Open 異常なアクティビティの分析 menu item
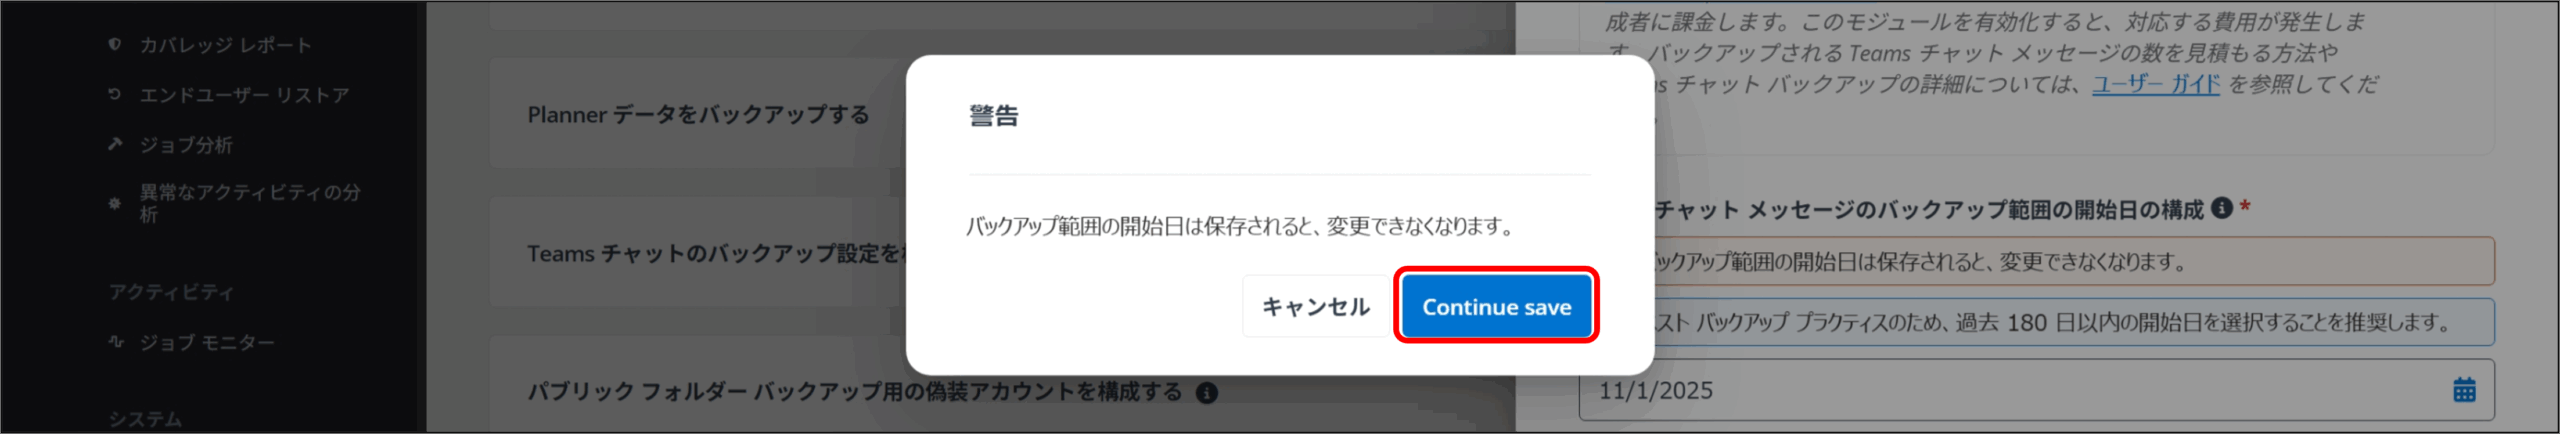Image resolution: width=2560 pixels, height=434 pixels. pyautogui.click(x=250, y=203)
